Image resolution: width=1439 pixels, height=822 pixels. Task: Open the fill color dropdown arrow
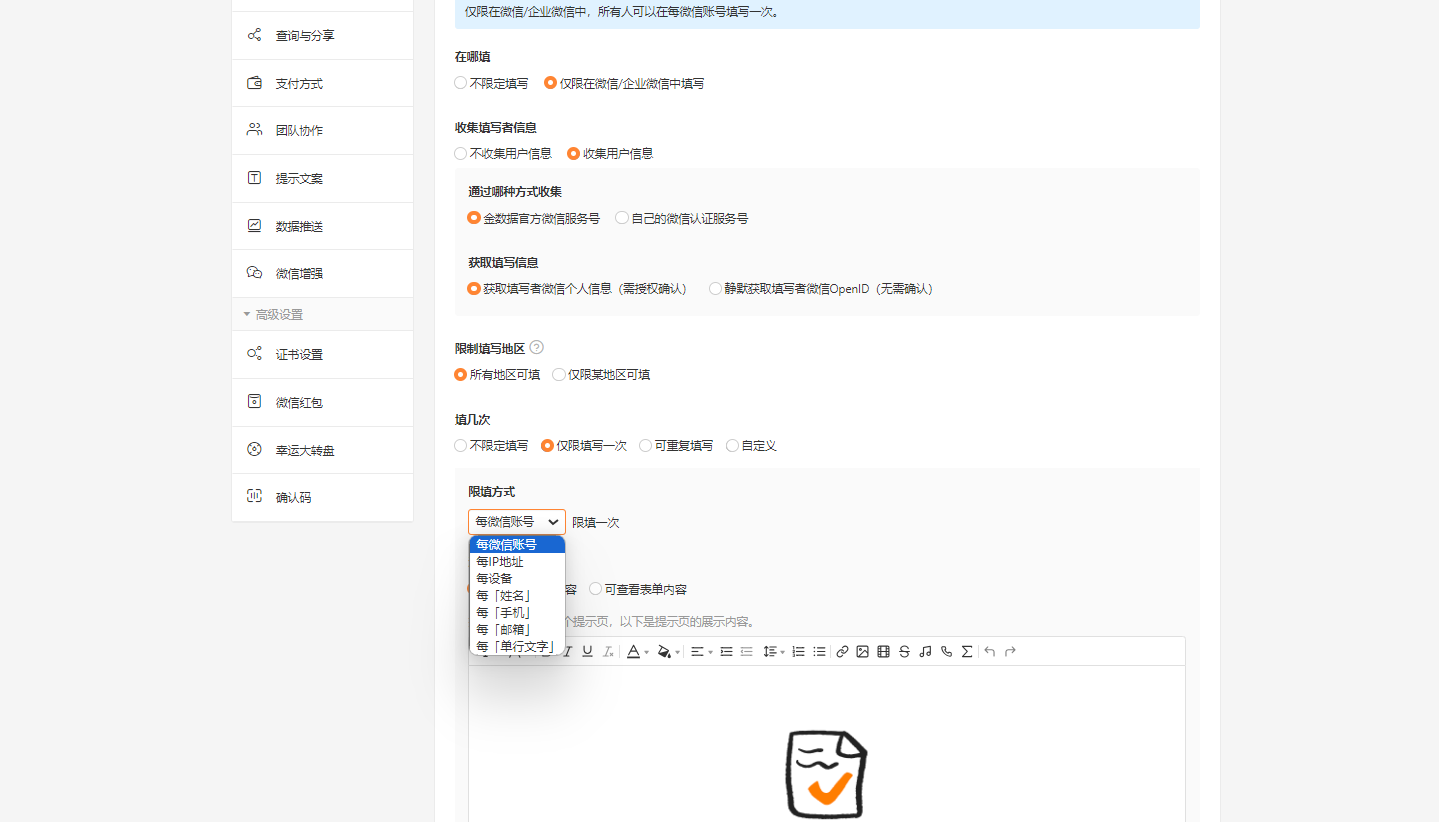coord(677,652)
